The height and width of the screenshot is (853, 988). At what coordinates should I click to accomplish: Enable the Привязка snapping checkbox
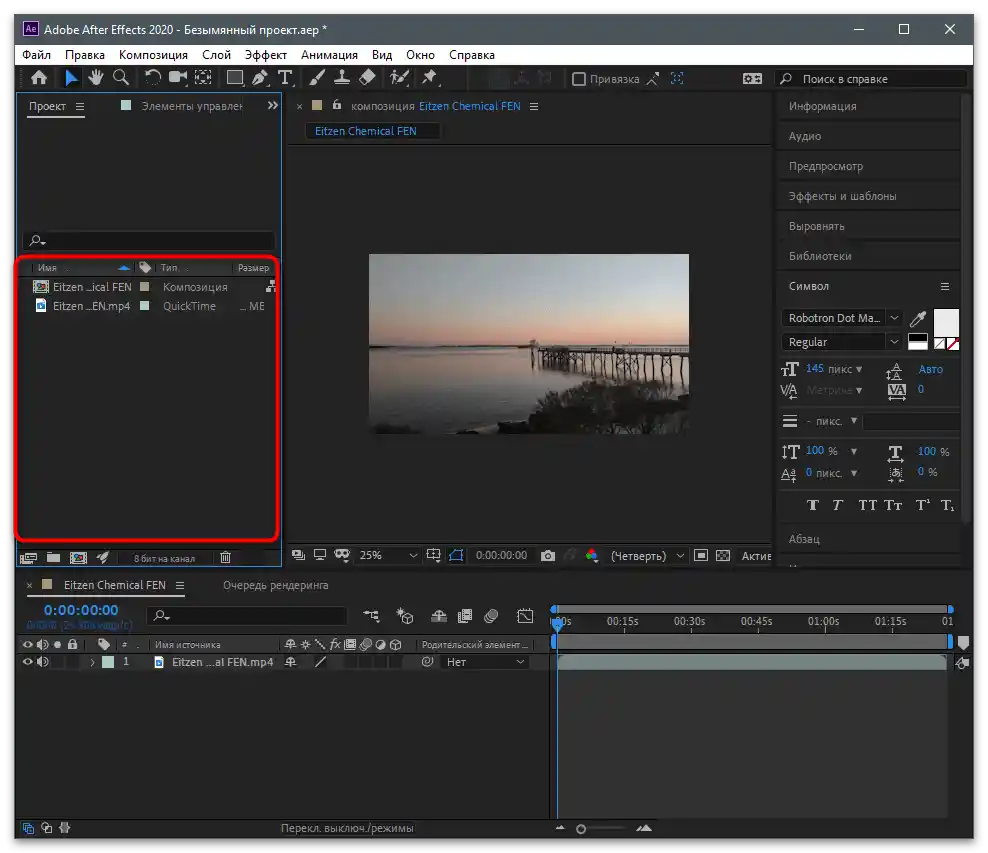(578, 79)
